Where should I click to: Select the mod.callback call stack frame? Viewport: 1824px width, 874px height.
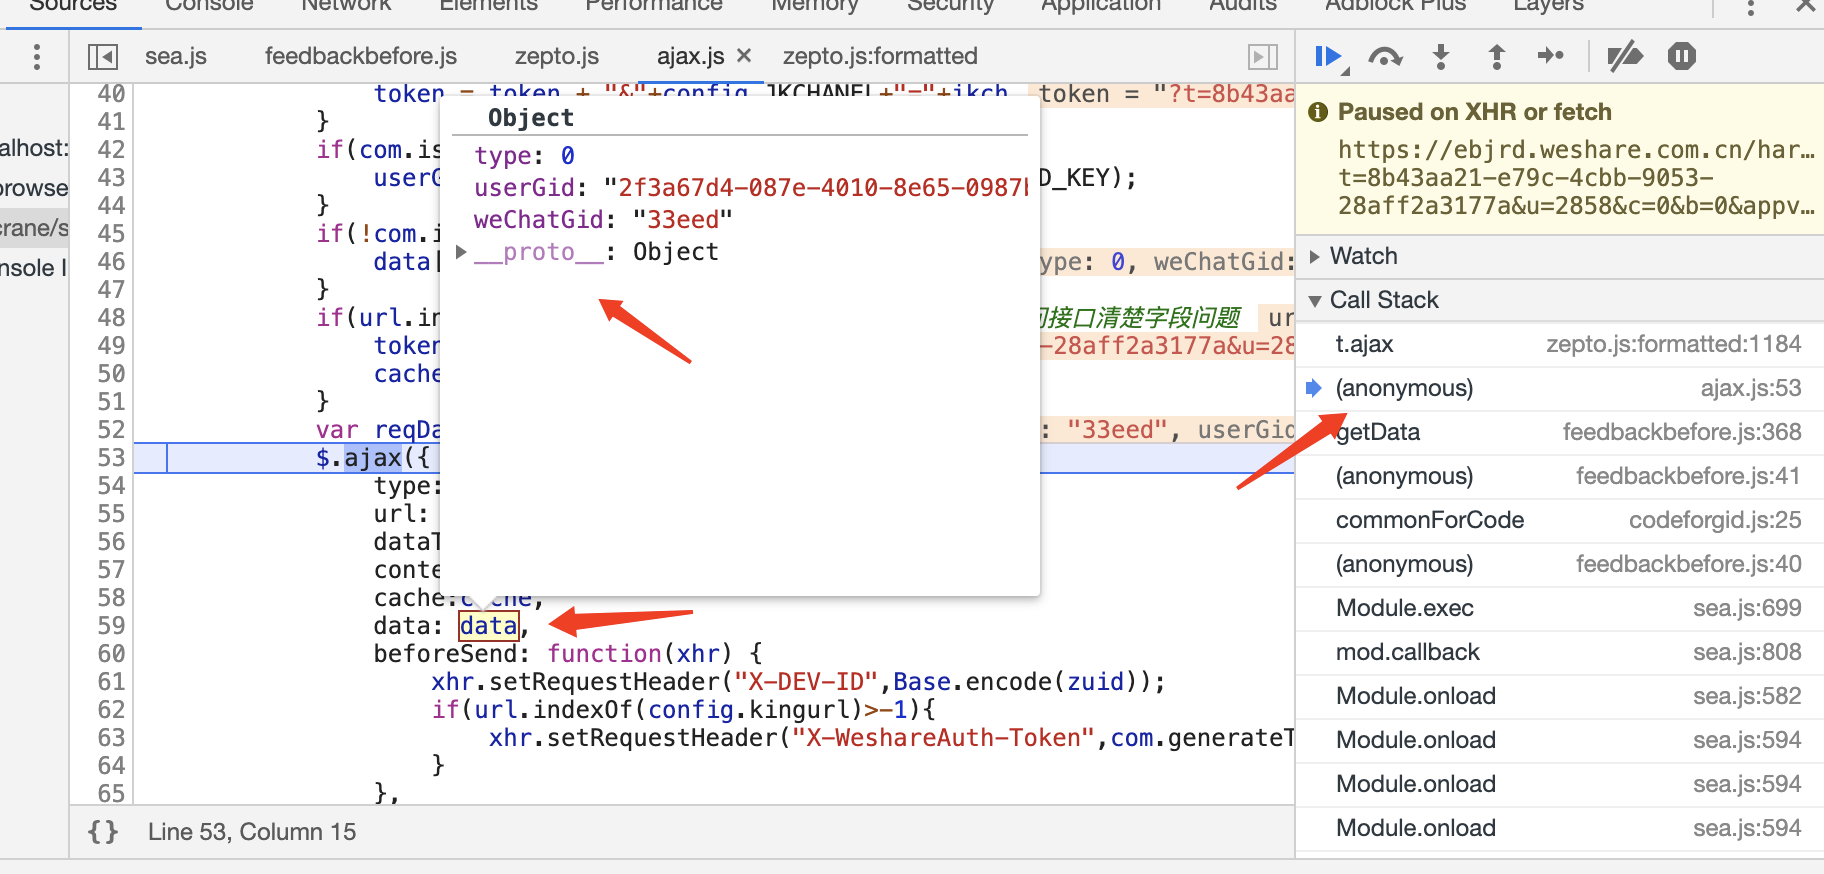click(x=1560, y=652)
